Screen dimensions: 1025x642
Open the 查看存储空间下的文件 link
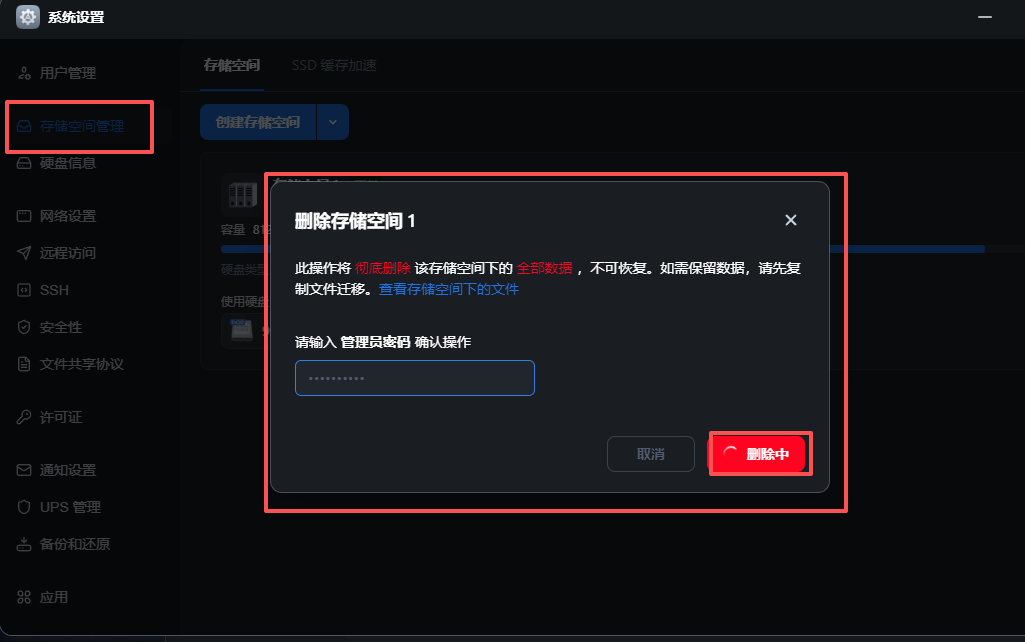449,289
